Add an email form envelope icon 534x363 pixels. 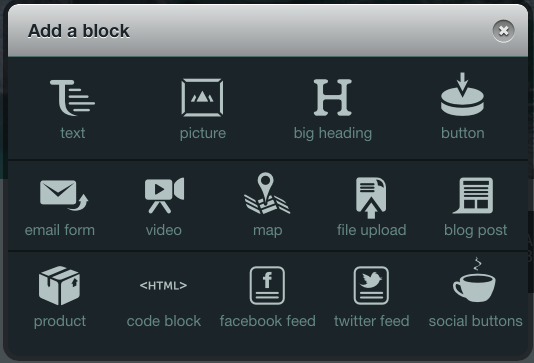coord(64,195)
